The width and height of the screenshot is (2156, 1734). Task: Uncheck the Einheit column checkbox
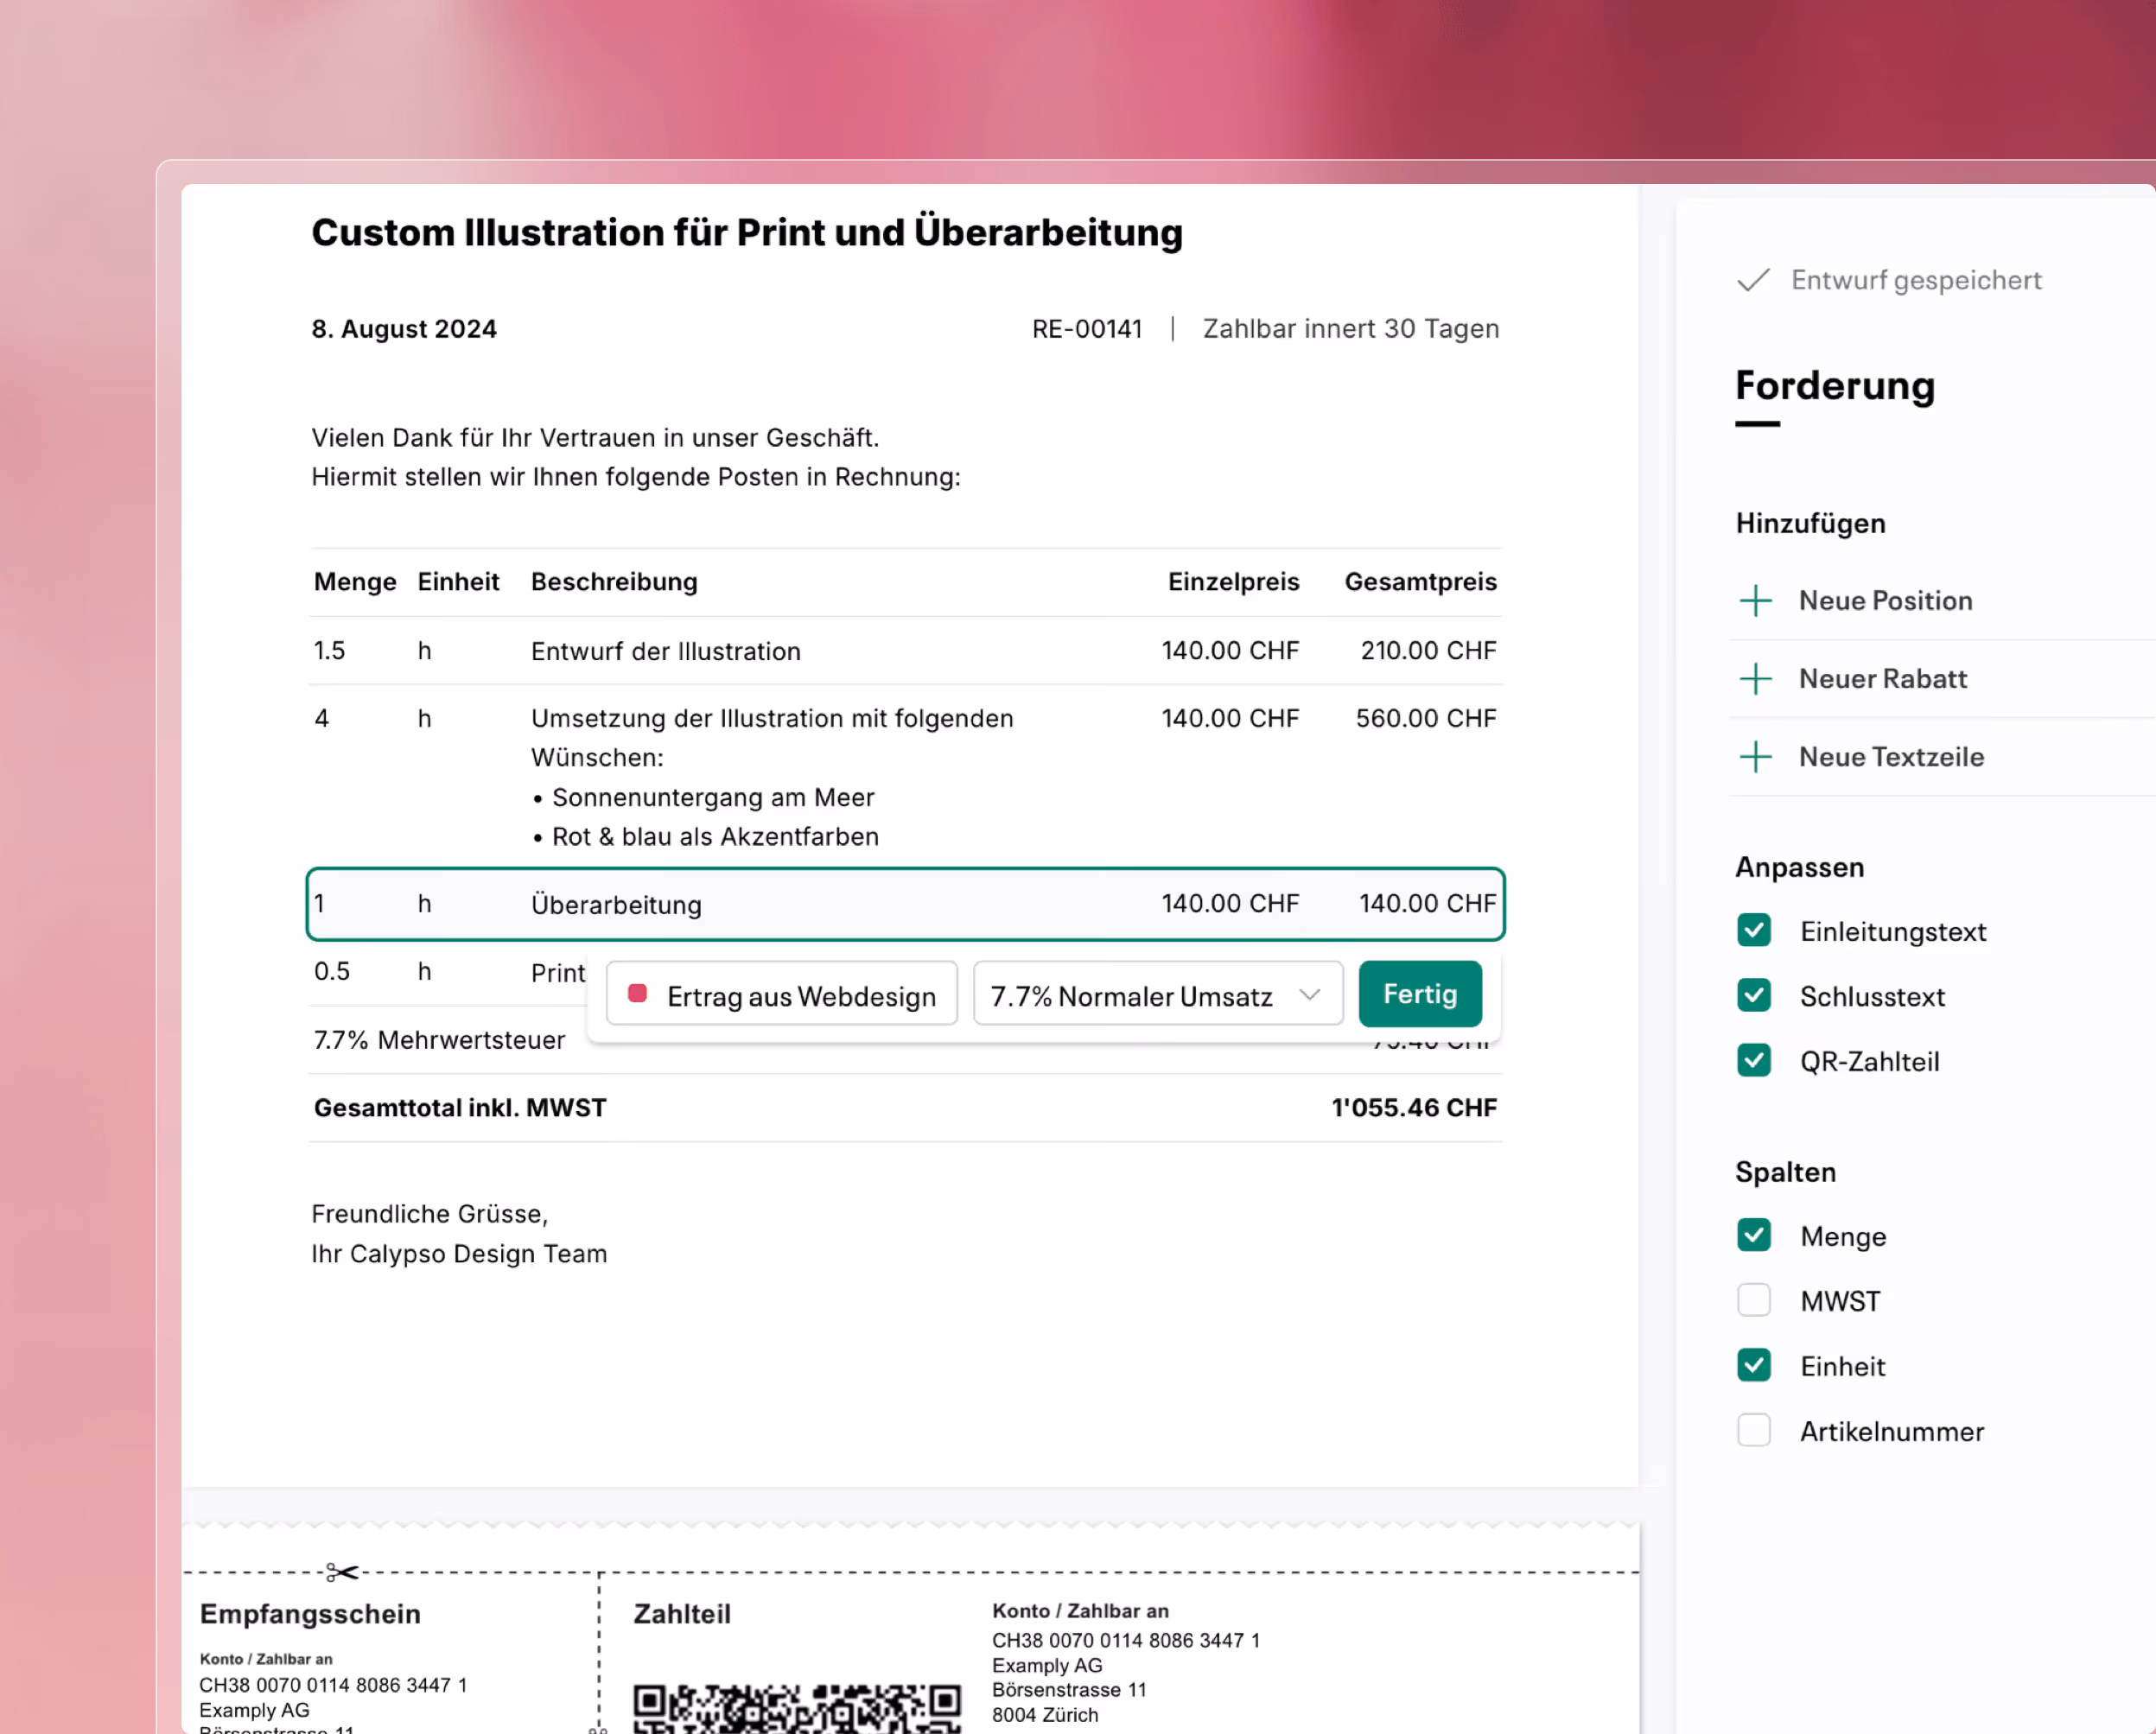point(1754,1366)
